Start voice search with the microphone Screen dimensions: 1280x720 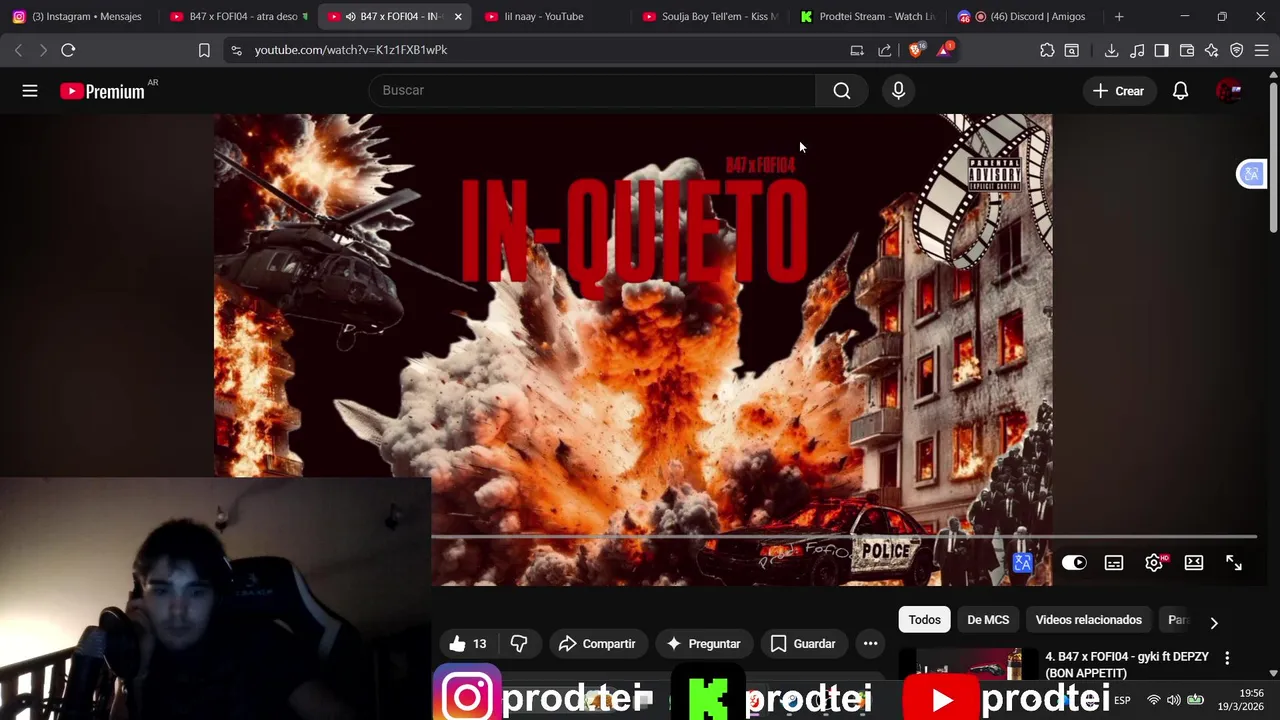898,91
